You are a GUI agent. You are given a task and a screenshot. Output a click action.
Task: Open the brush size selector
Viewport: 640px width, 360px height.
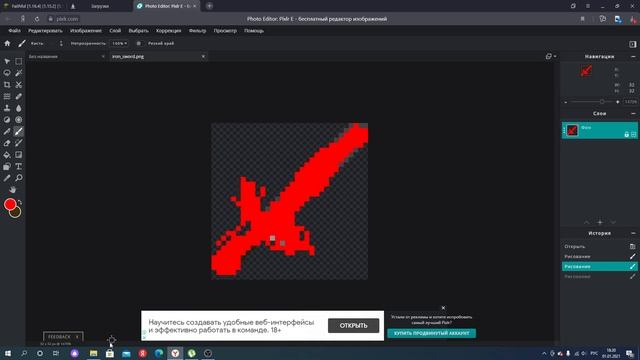[61, 43]
